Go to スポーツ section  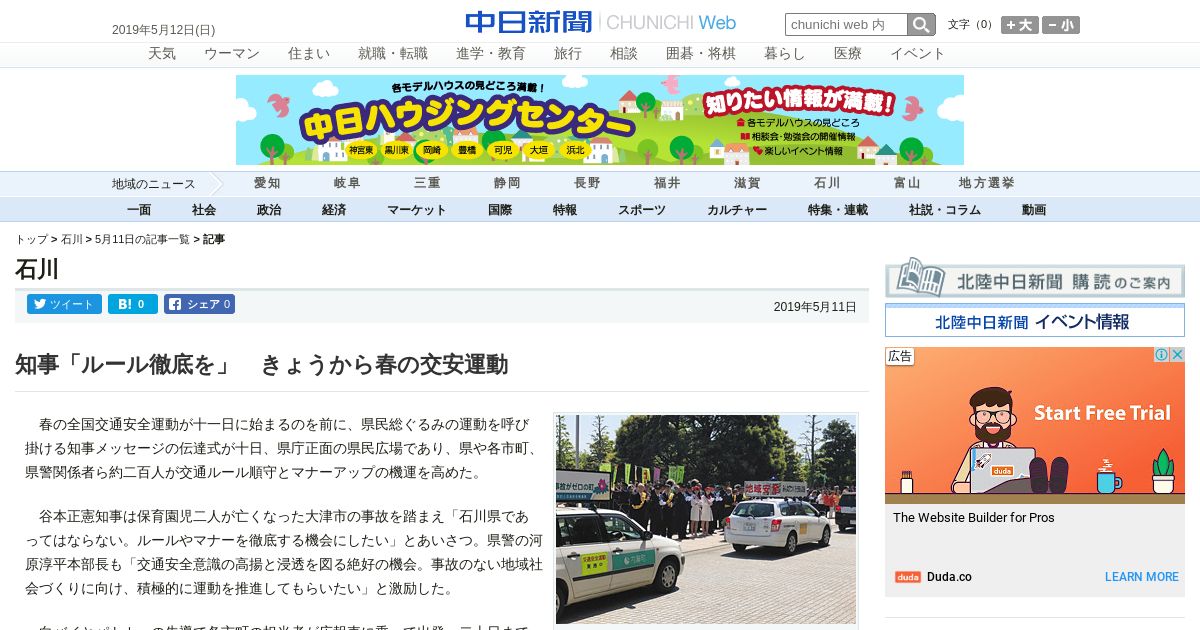[x=642, y=210]
